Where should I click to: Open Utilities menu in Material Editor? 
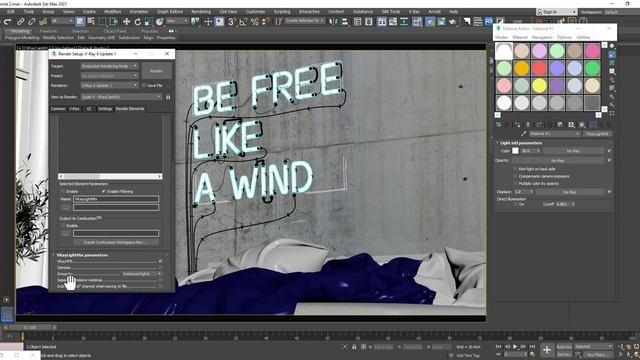coord(583,37)
